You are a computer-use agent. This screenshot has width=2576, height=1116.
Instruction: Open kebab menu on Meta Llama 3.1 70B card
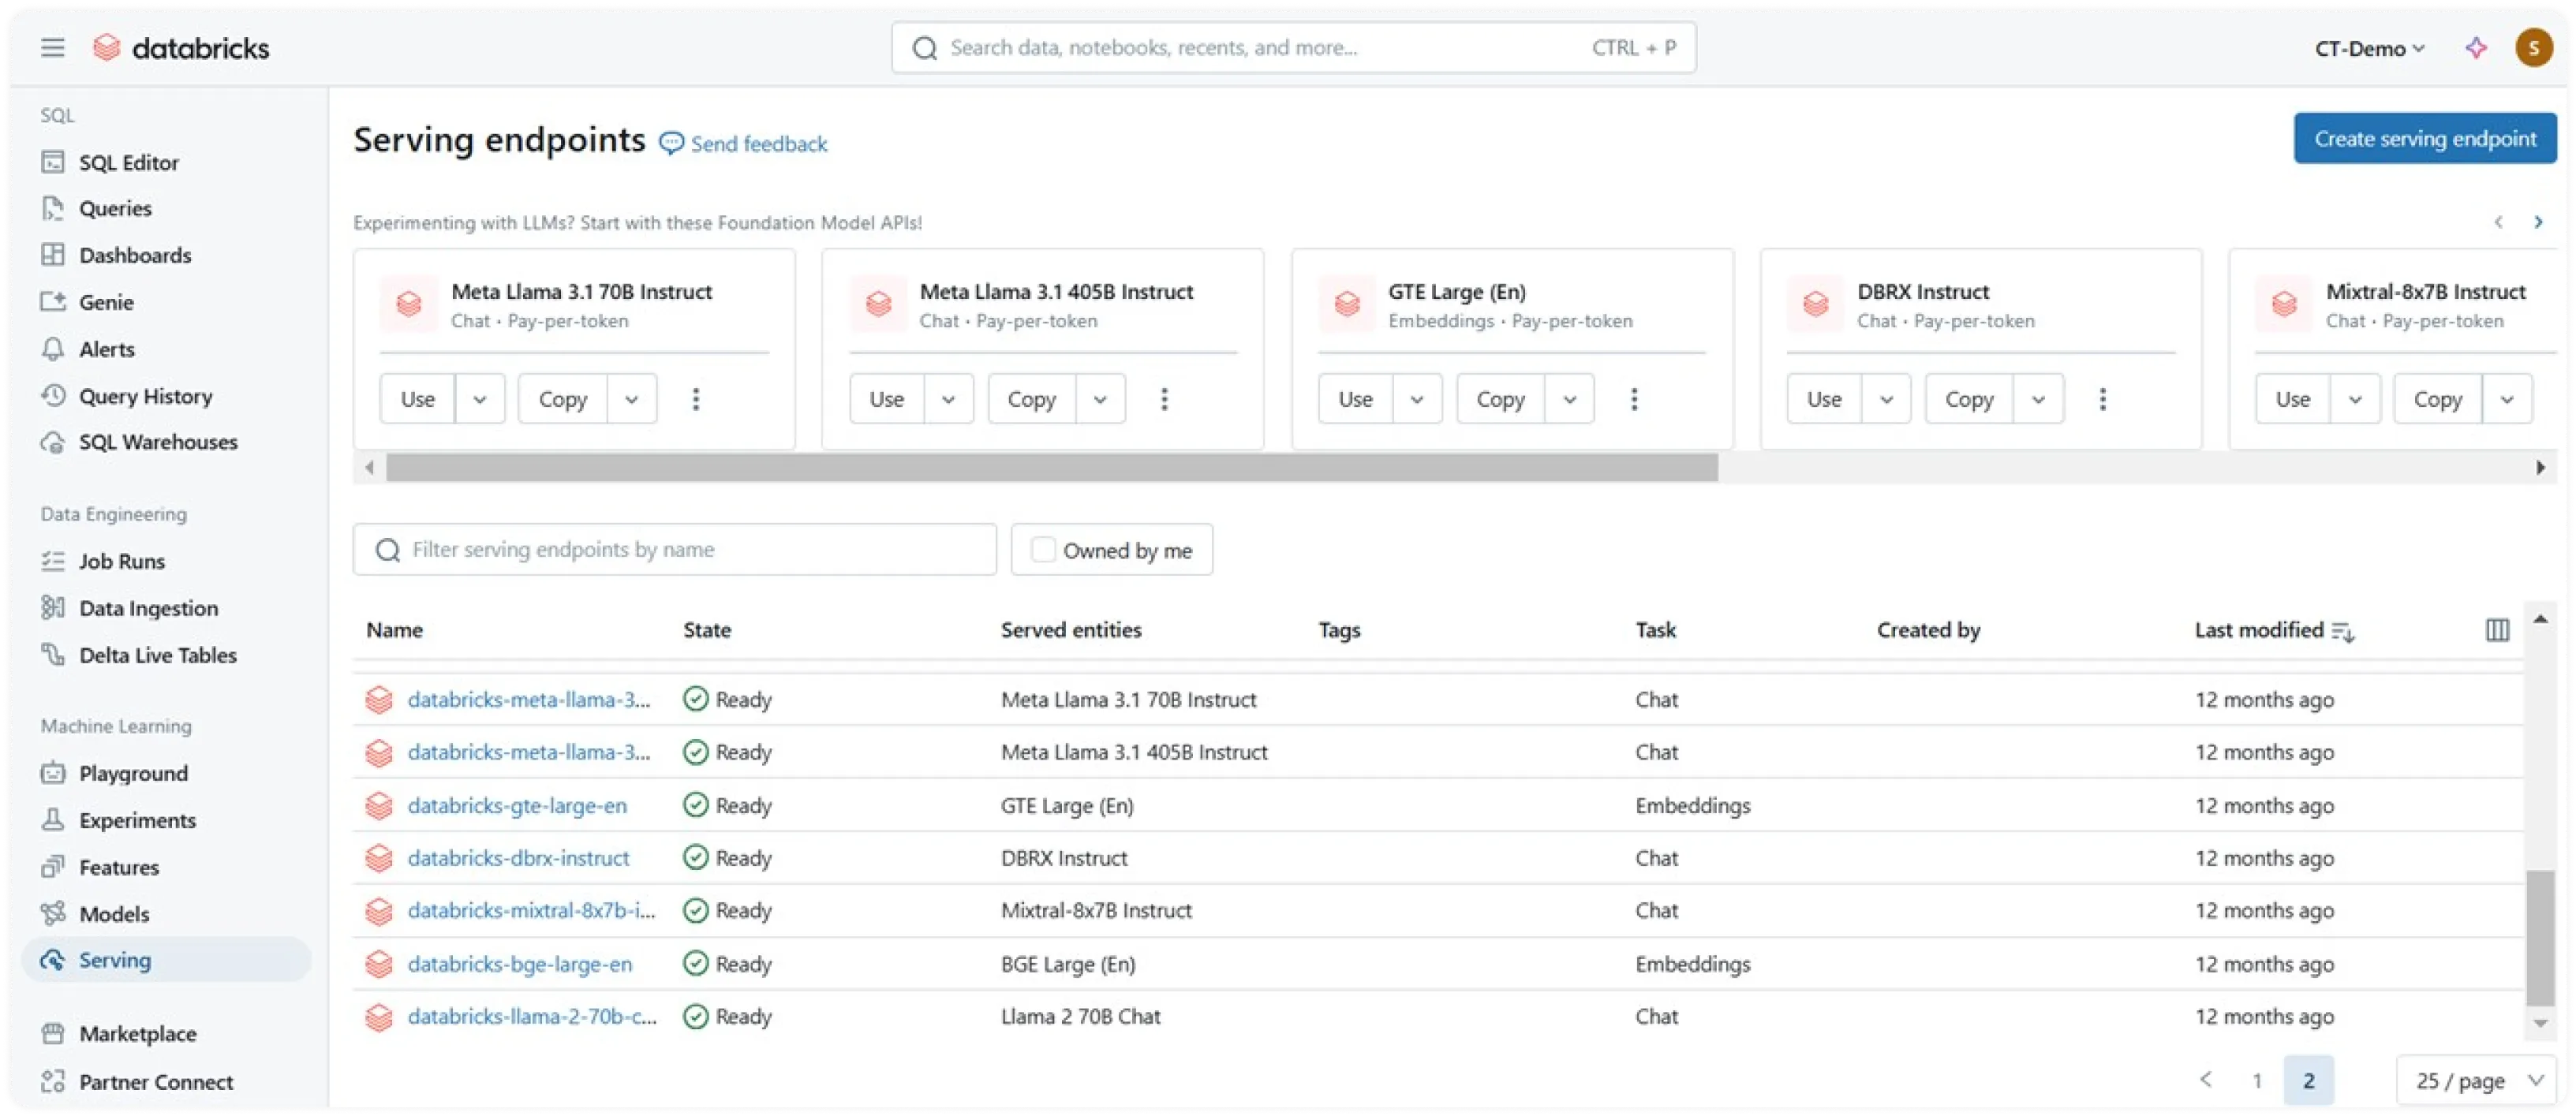[x=696, y=399]
